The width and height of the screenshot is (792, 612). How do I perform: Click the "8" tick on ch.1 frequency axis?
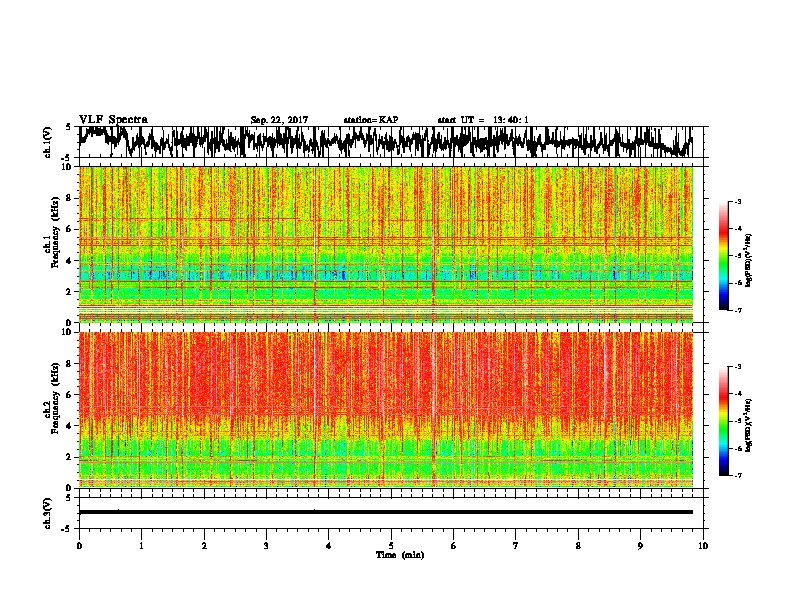point(70,198)
